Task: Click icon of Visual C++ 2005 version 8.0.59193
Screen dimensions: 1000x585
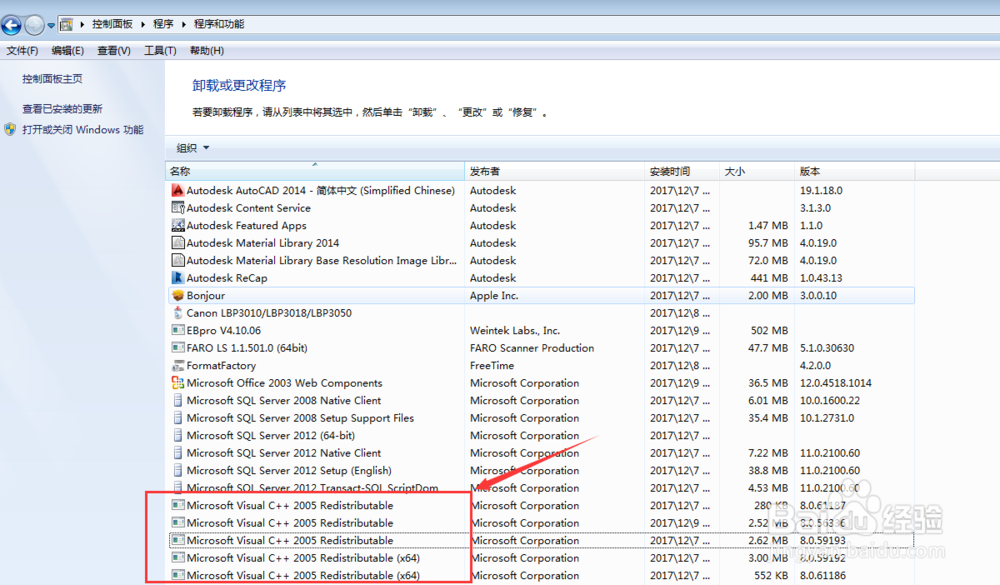Action: pos(178,540)
